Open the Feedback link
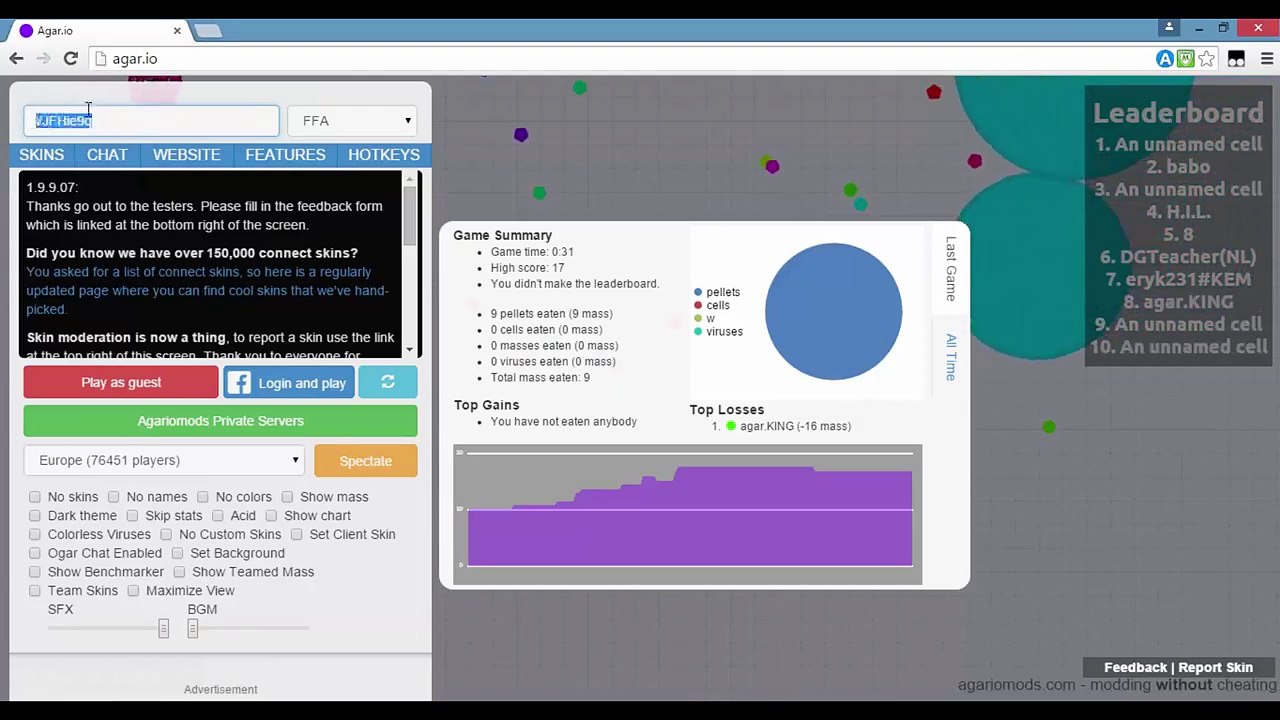Viewport: 1280px width, 720px height. point(1135,667)
